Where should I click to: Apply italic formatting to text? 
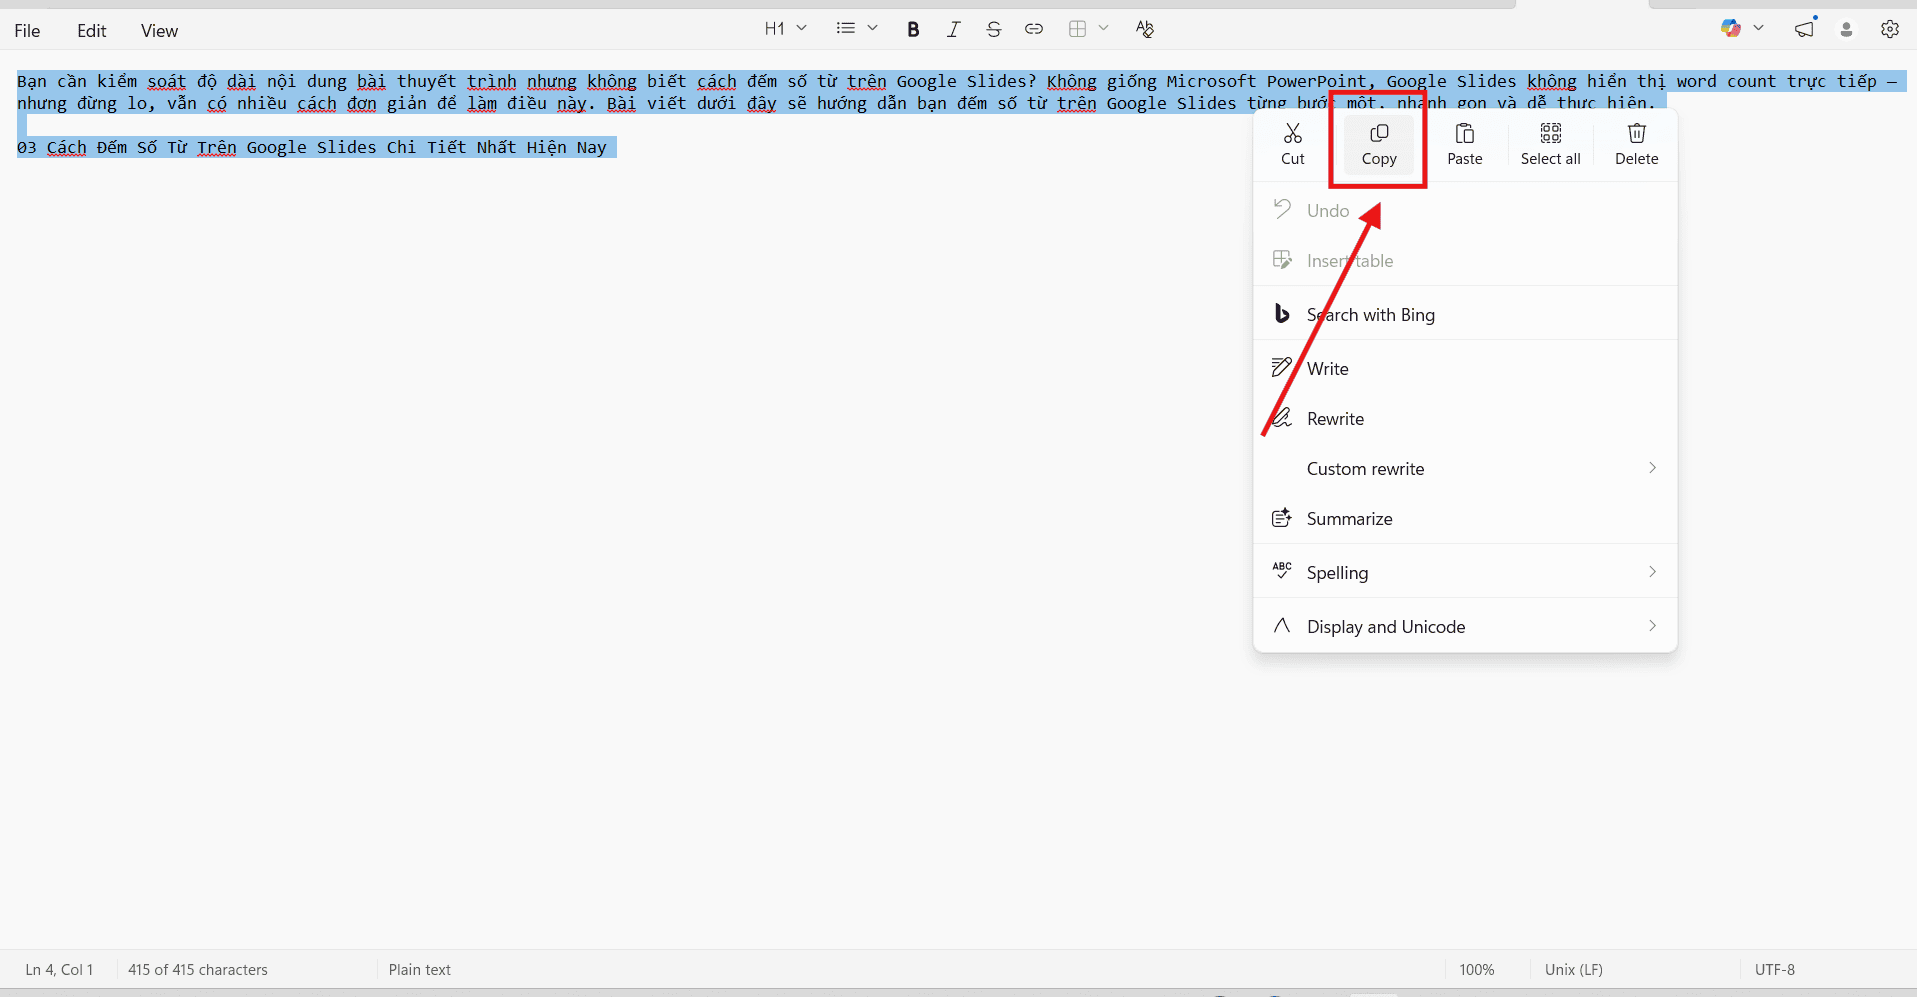(x=953, y=29)
